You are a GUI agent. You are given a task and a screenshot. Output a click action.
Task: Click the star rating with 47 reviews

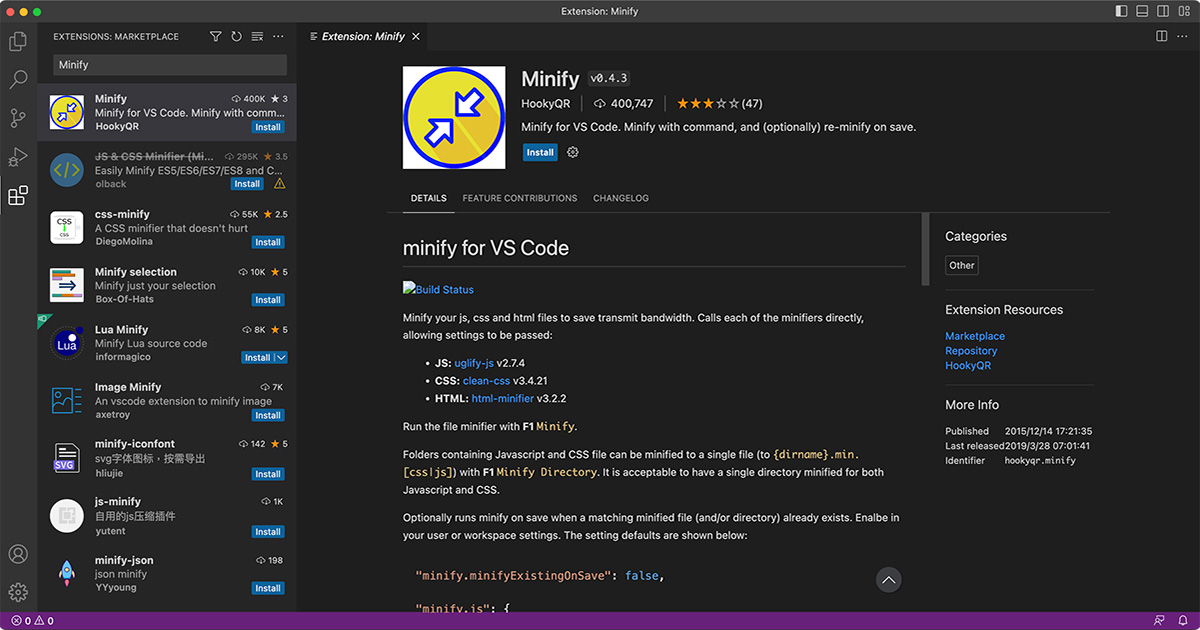[719, 103]
